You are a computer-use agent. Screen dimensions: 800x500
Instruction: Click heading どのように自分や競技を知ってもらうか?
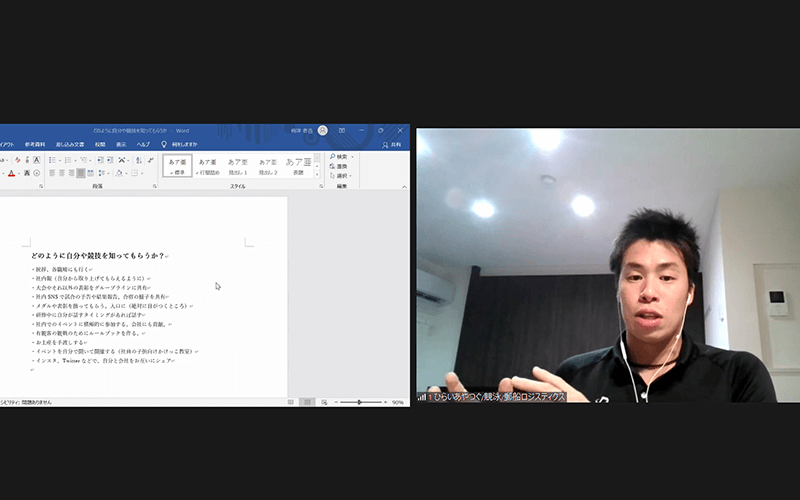(x=97, y=256)
